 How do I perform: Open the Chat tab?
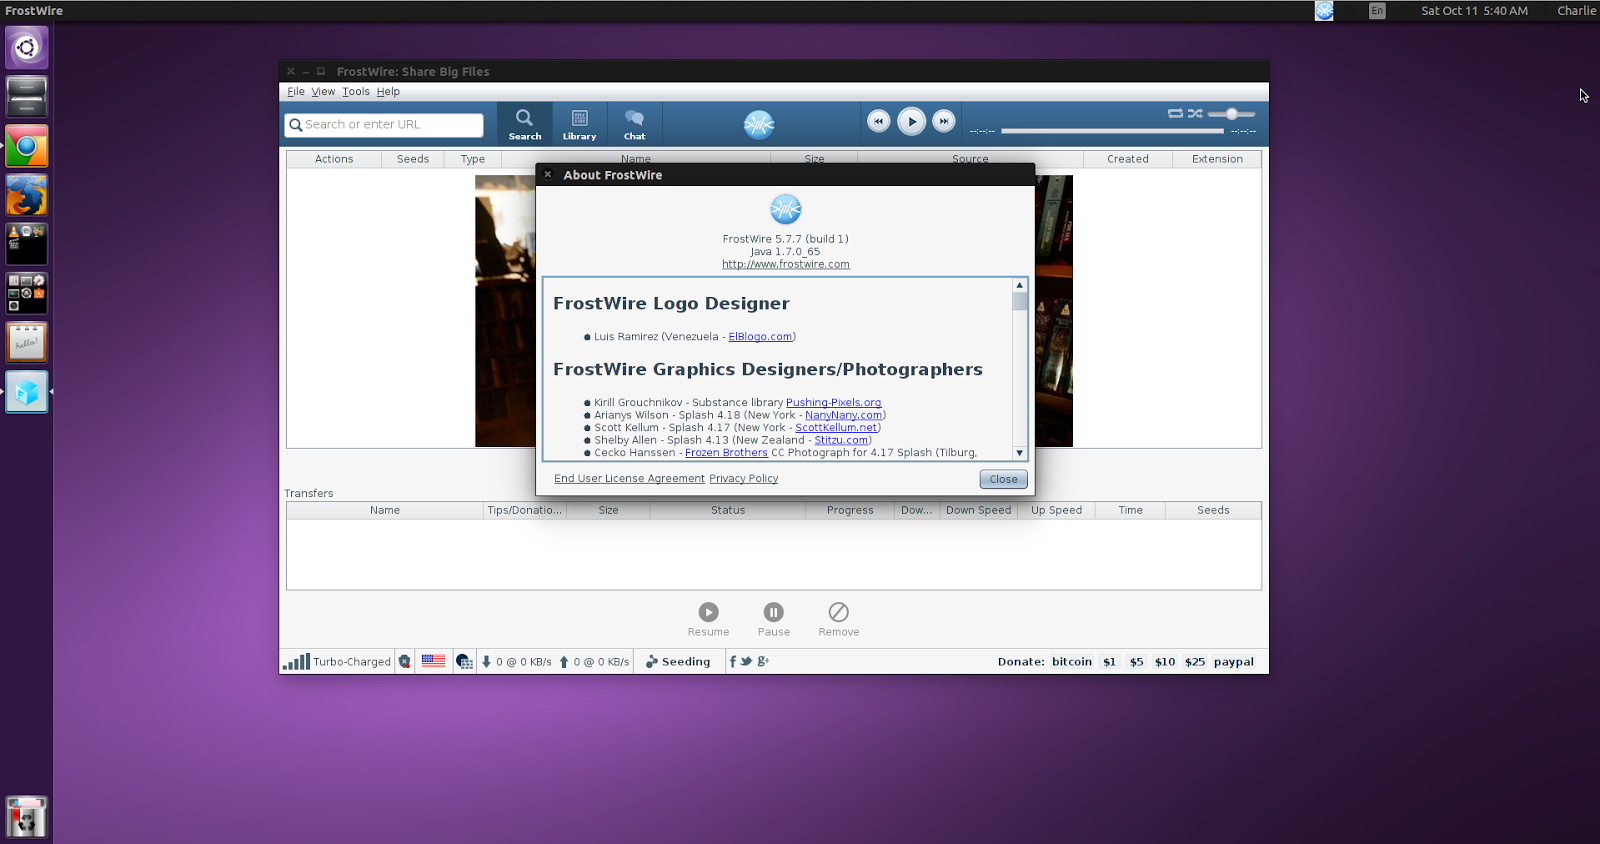tap(634, 124)
